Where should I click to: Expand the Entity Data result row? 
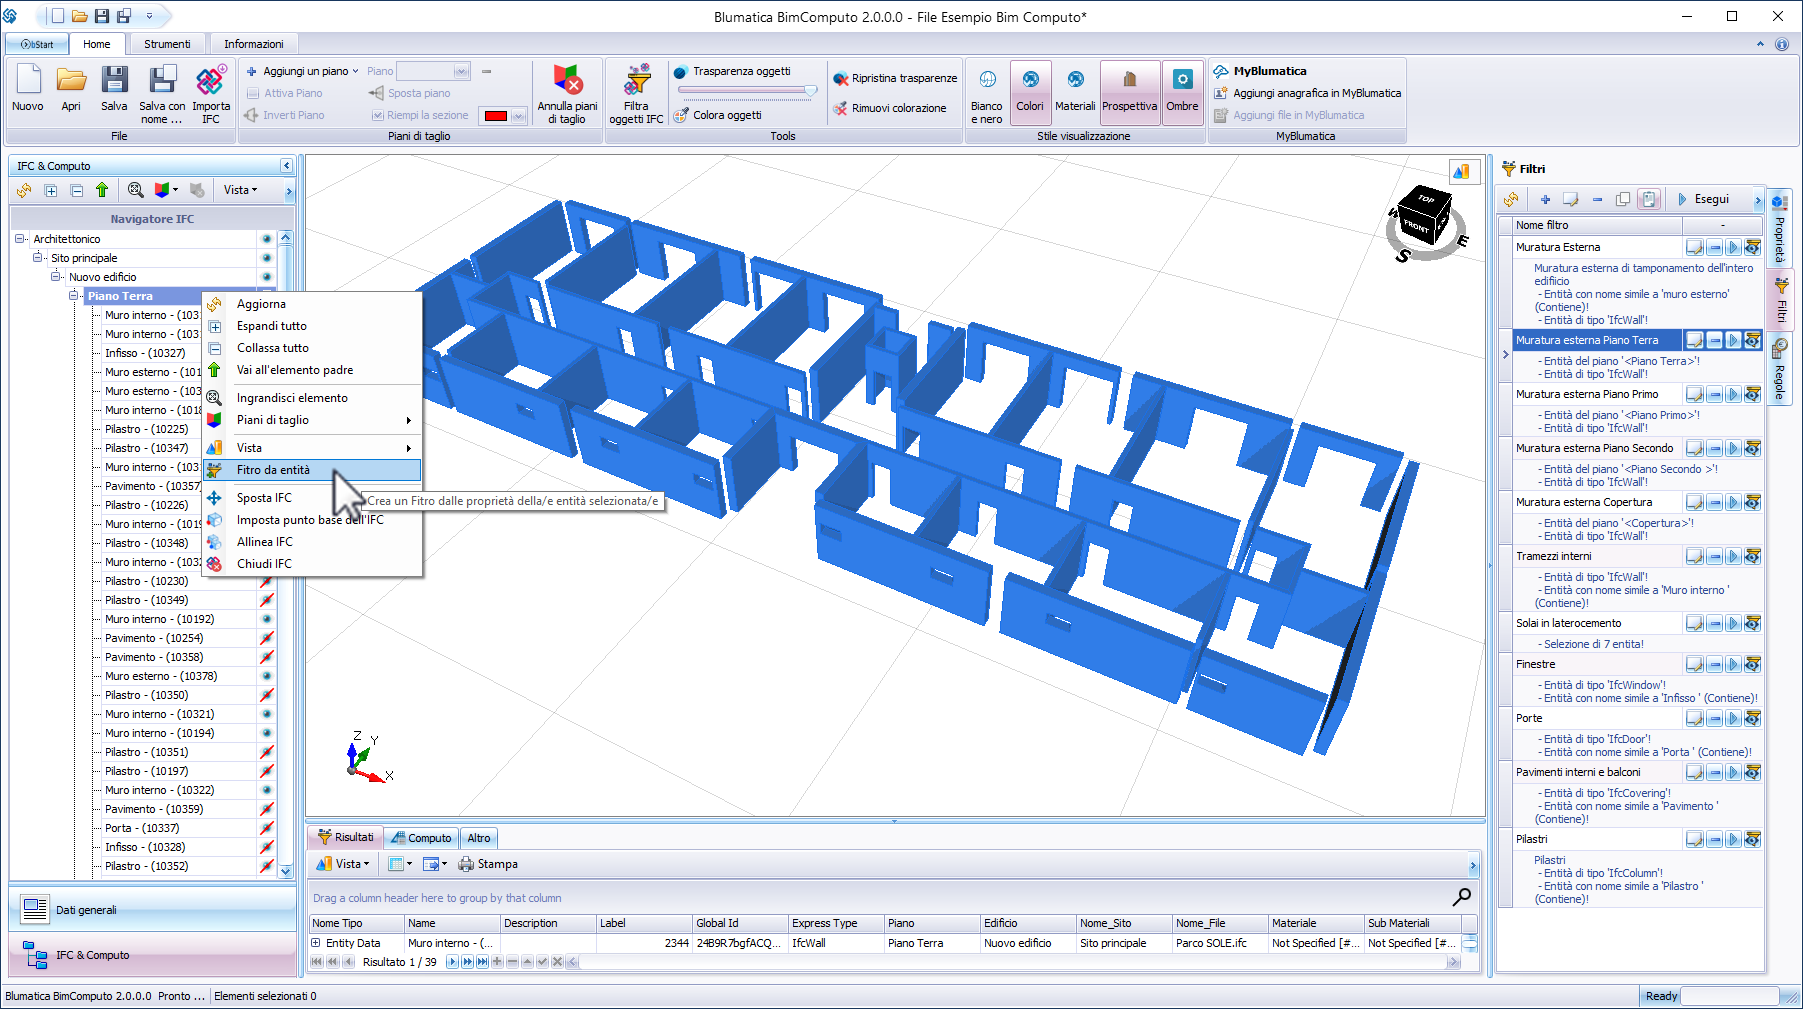pos(316,943)
